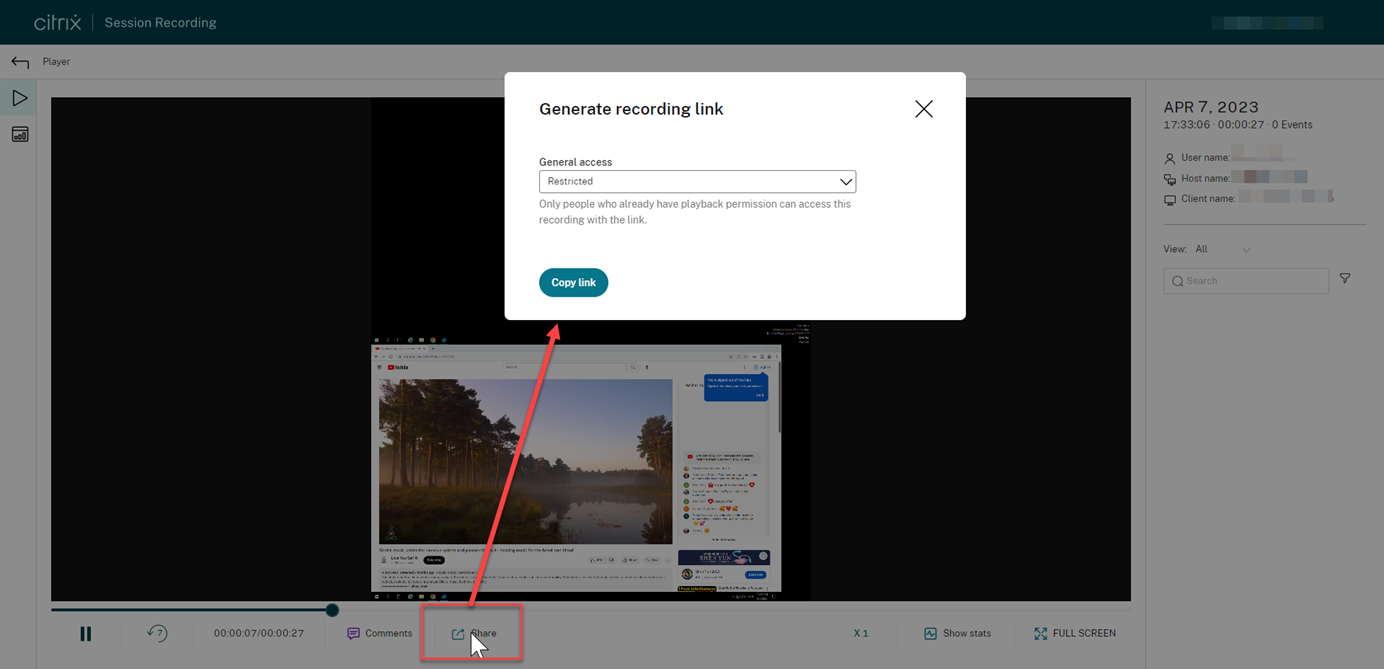Click the Citrix logo in the header
This screenshot has width=1384, height=669.
point(57,21)
